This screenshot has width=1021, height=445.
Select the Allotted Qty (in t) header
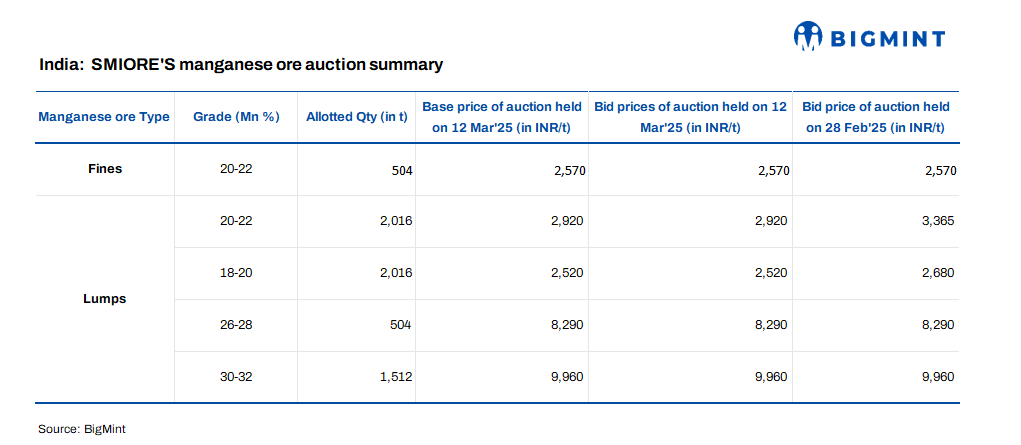coord(356,117)
